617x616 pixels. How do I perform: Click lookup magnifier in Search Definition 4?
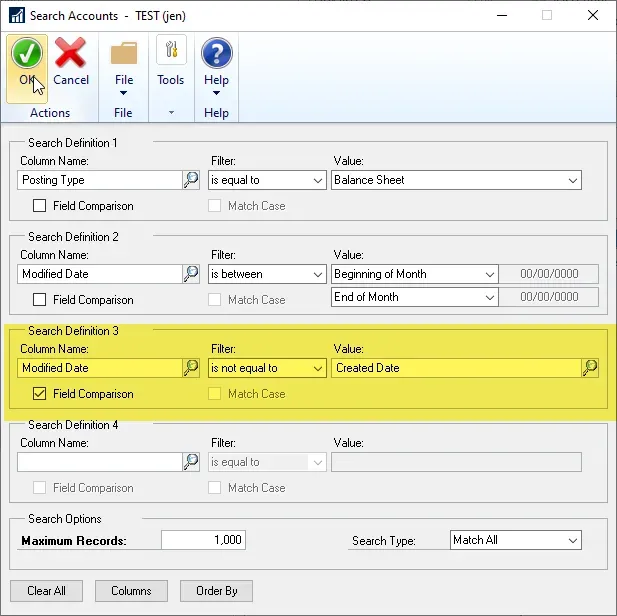tap(191, 462)
